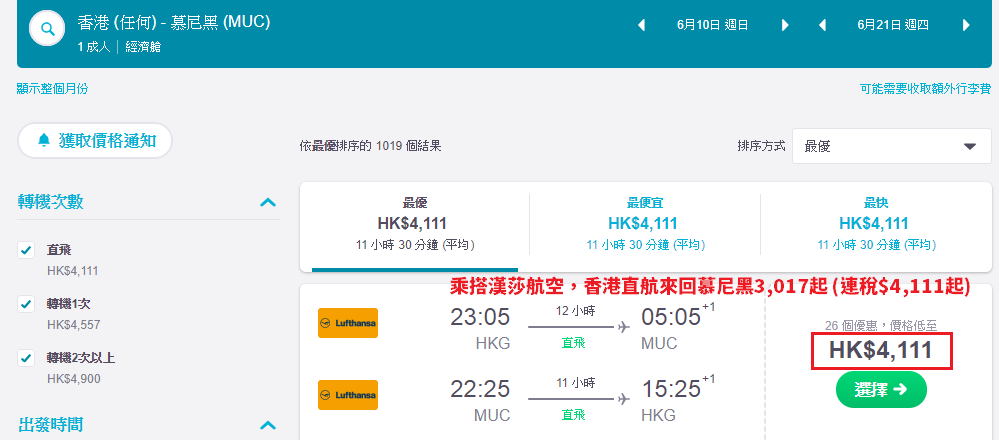Click the HK$4,900 price under 轉機2次以上
Image resolution: width=999 pixels, height=440 pixels.
73,379
